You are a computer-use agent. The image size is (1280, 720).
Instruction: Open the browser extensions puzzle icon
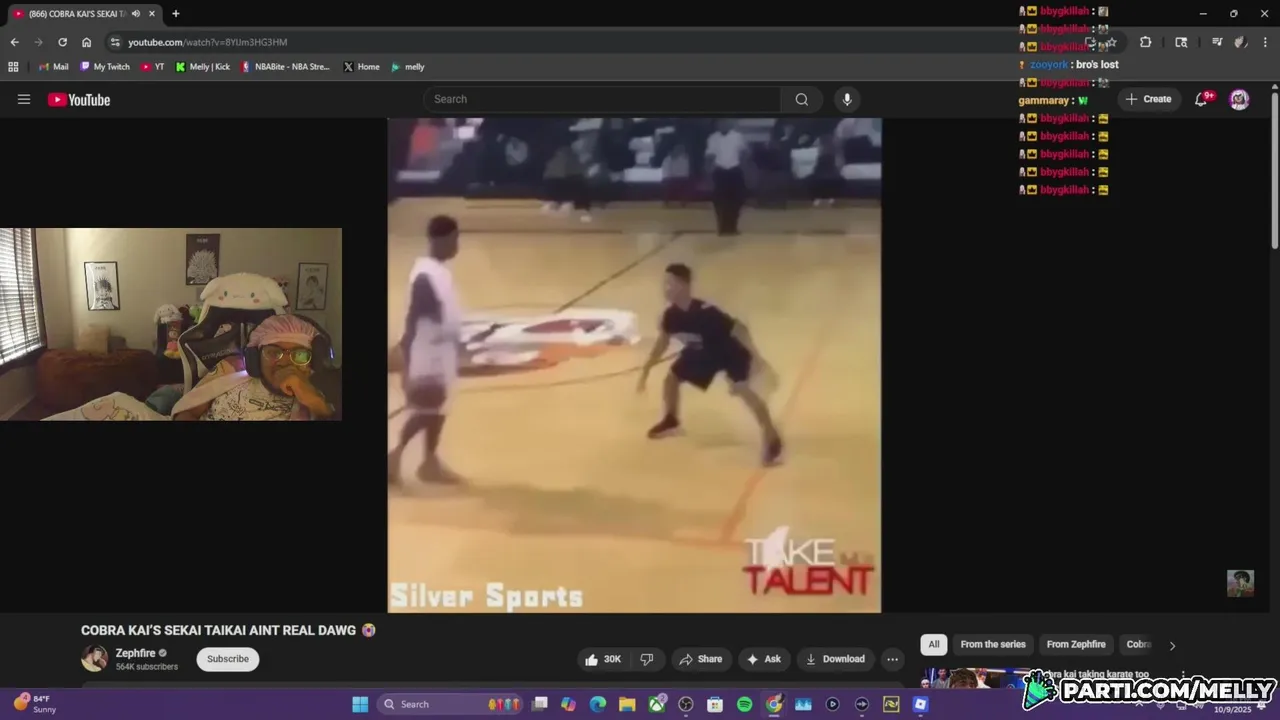click(1146, 42)
